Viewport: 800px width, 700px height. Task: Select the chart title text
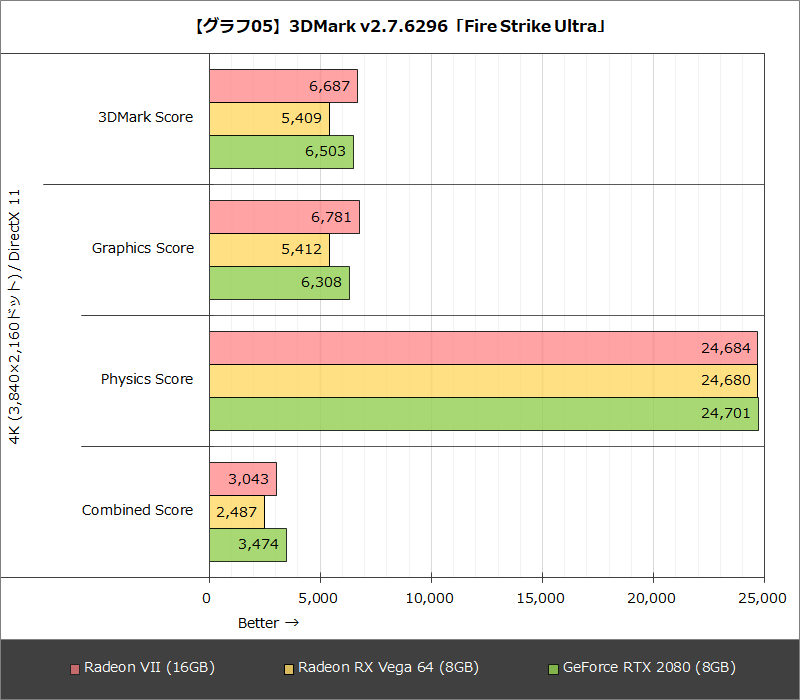[x=400, y=26]
